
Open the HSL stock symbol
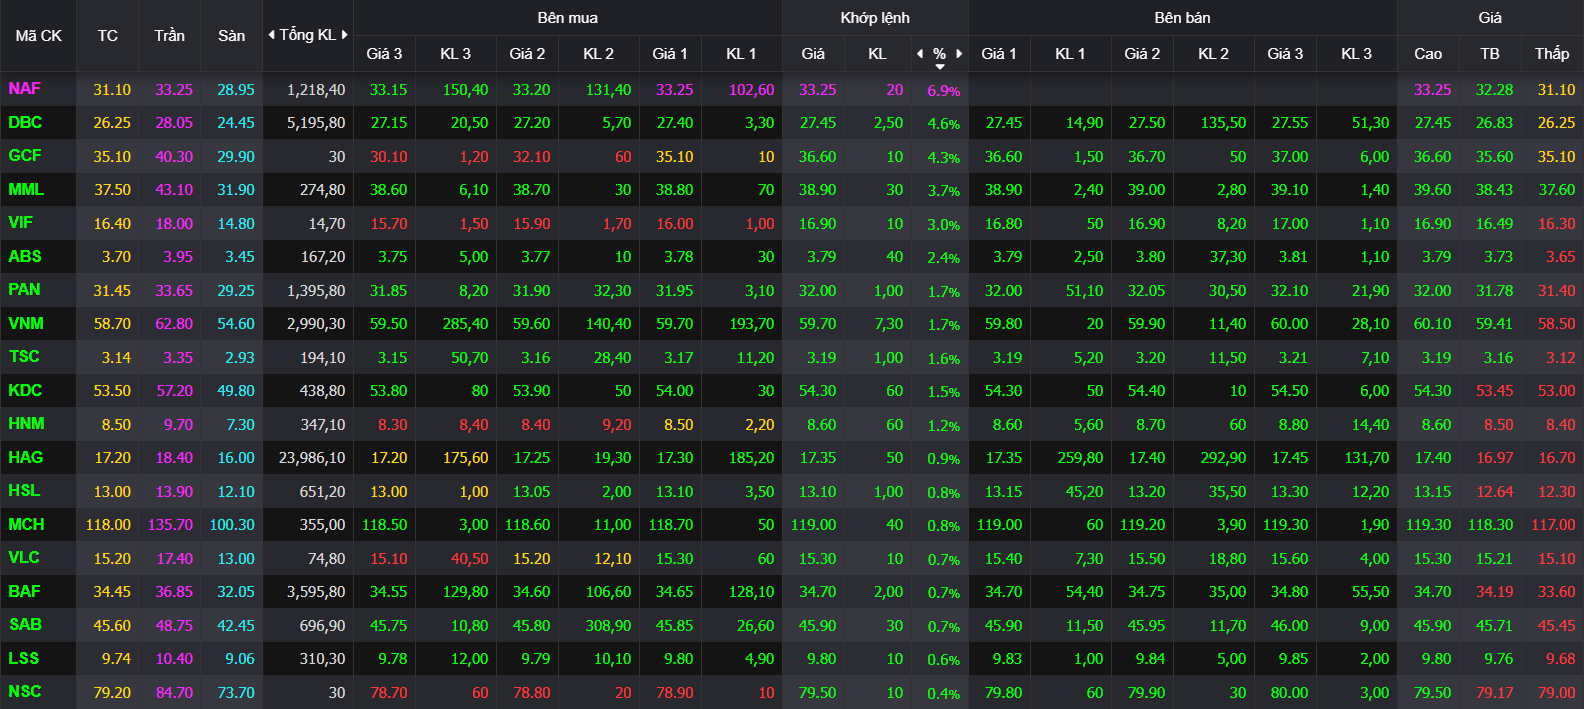tap(24, 491)
